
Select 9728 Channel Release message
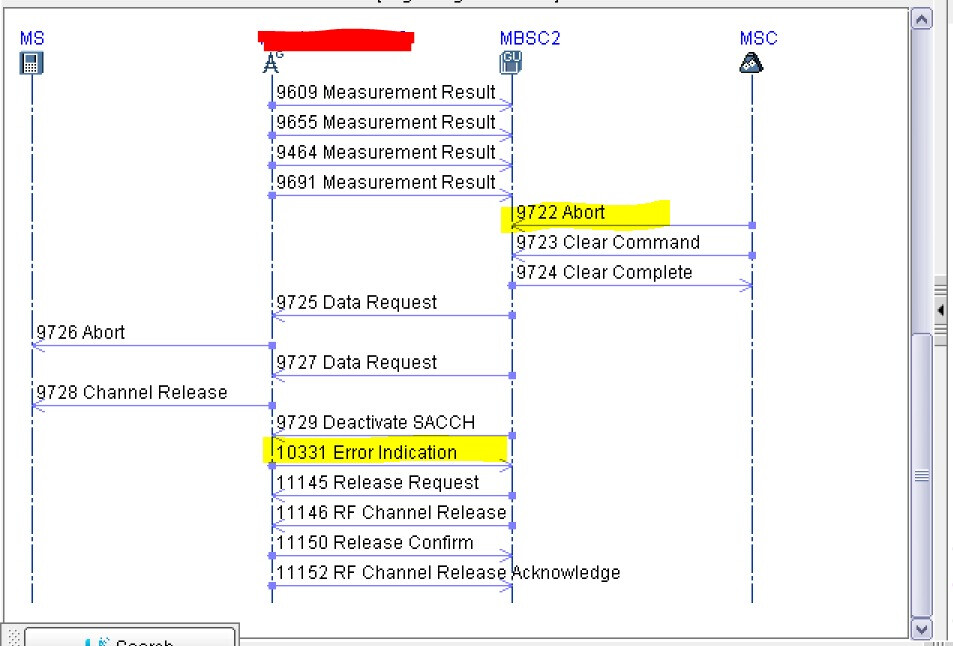coord(132,392)
